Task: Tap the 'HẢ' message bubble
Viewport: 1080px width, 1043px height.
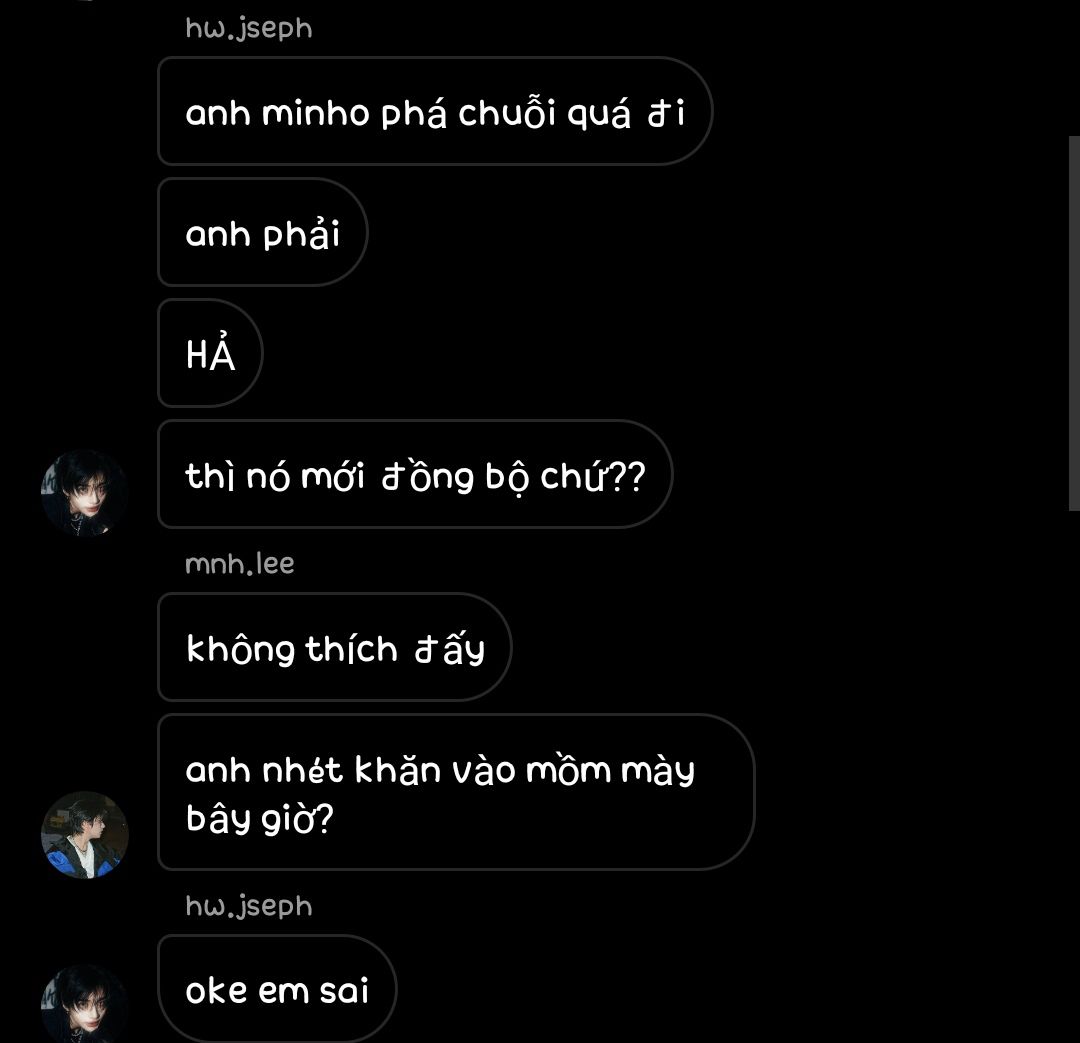Action: [210, 353]
